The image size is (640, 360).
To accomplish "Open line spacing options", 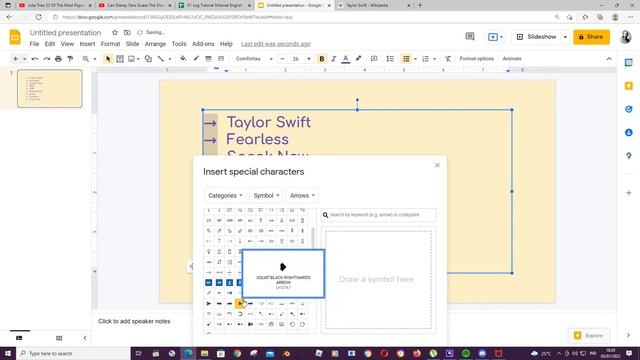I will pyautogui.click(x=390, y=59).
